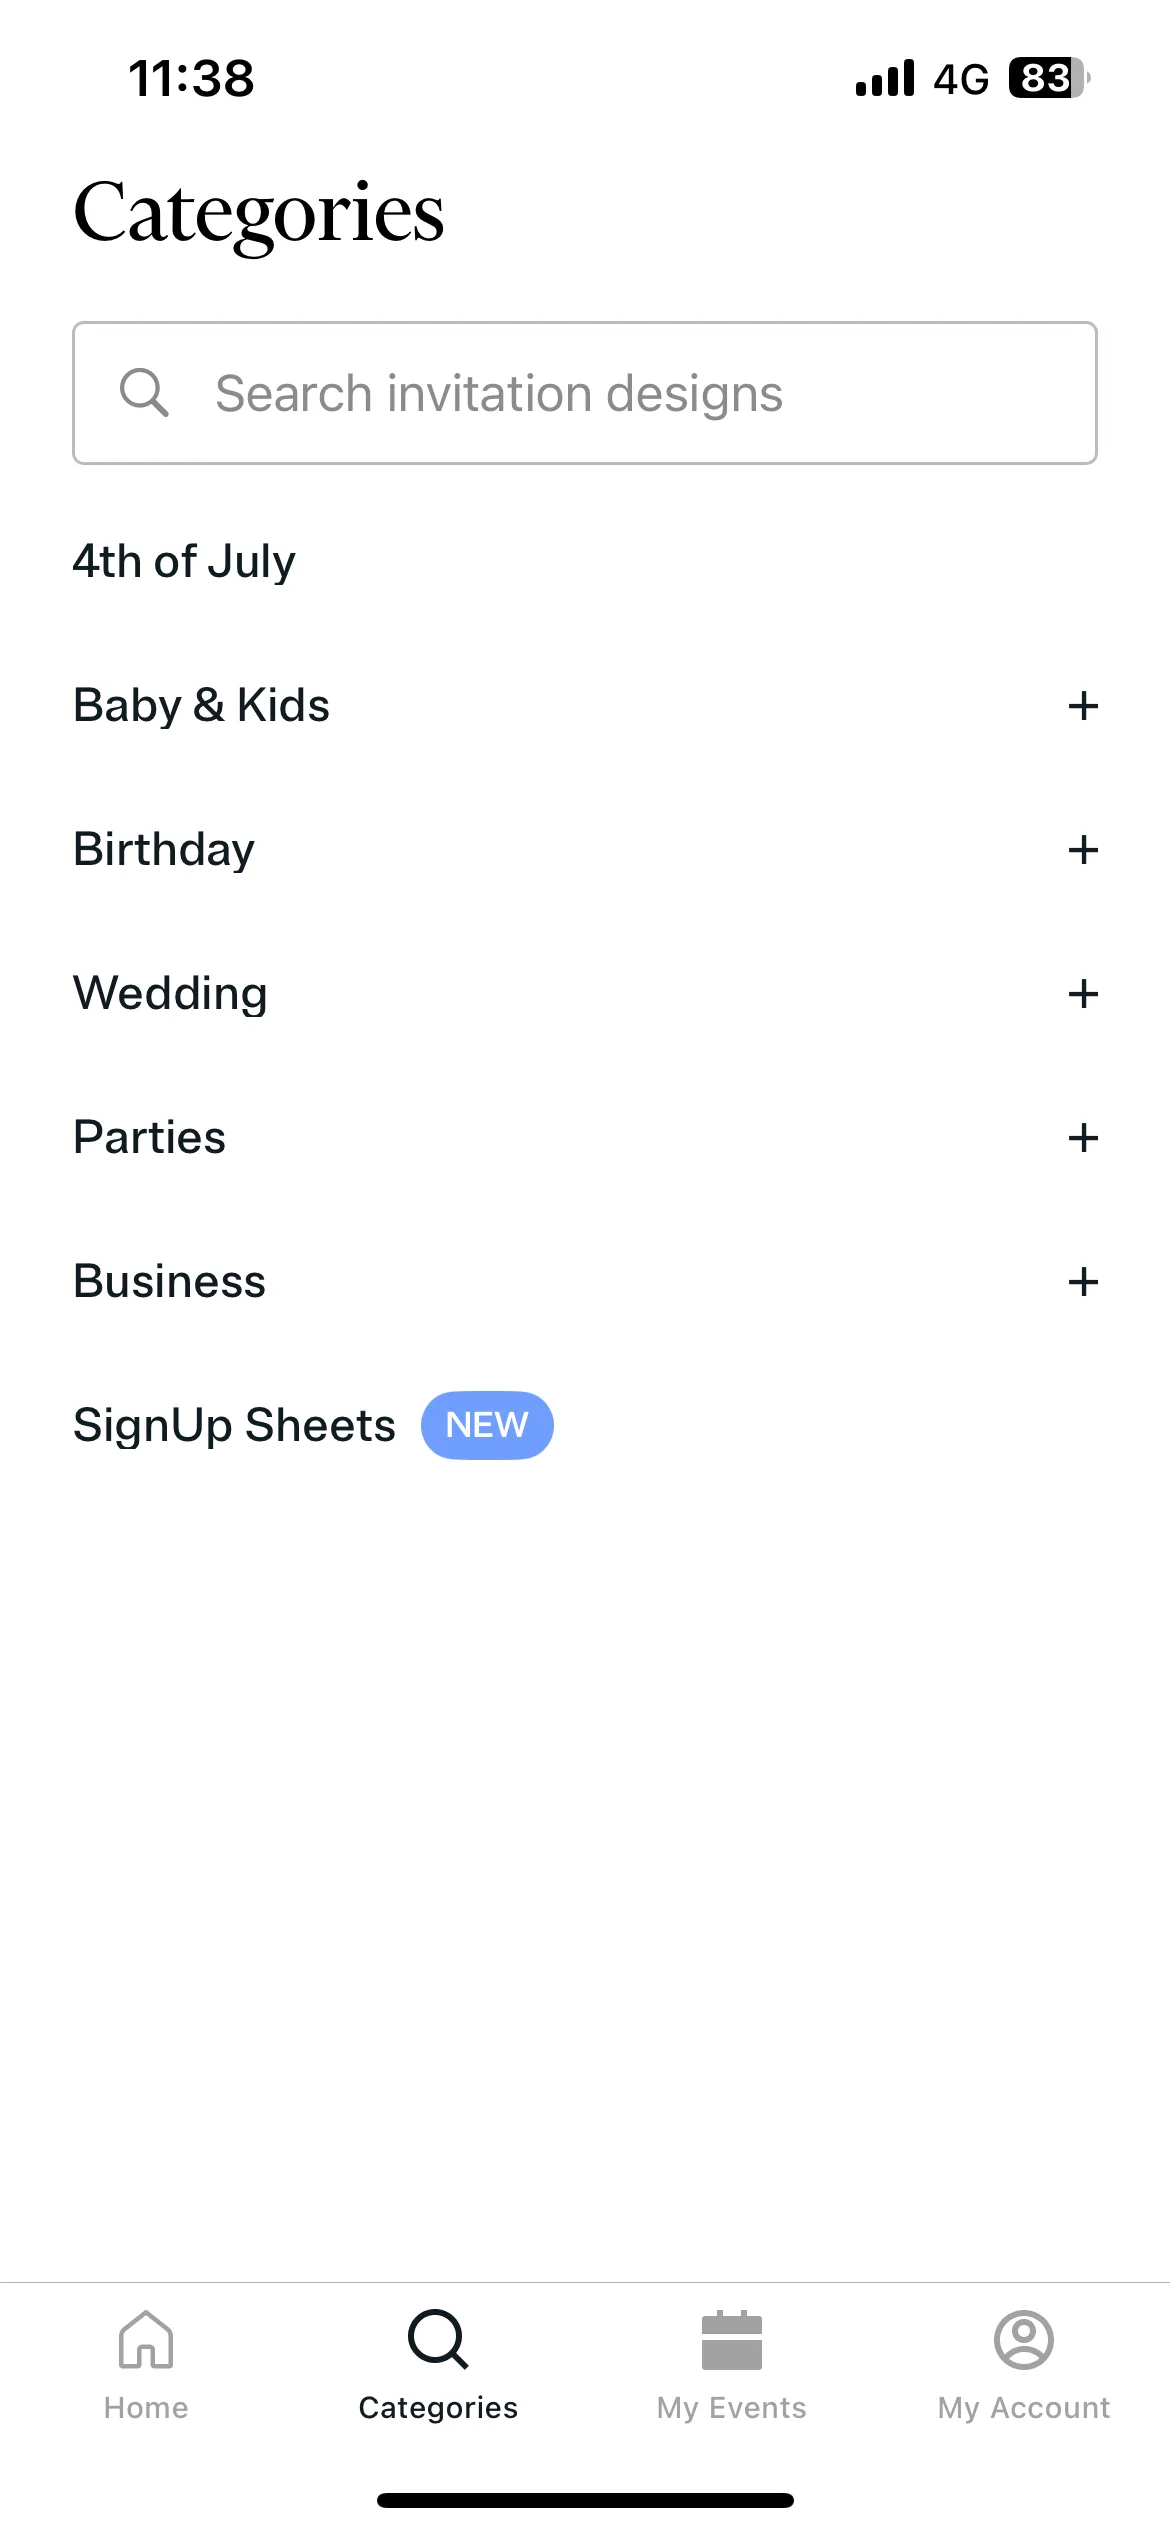Select the Wedding category label
This screenshot has width=1170, height=2532.
click(x=170, y=994)
